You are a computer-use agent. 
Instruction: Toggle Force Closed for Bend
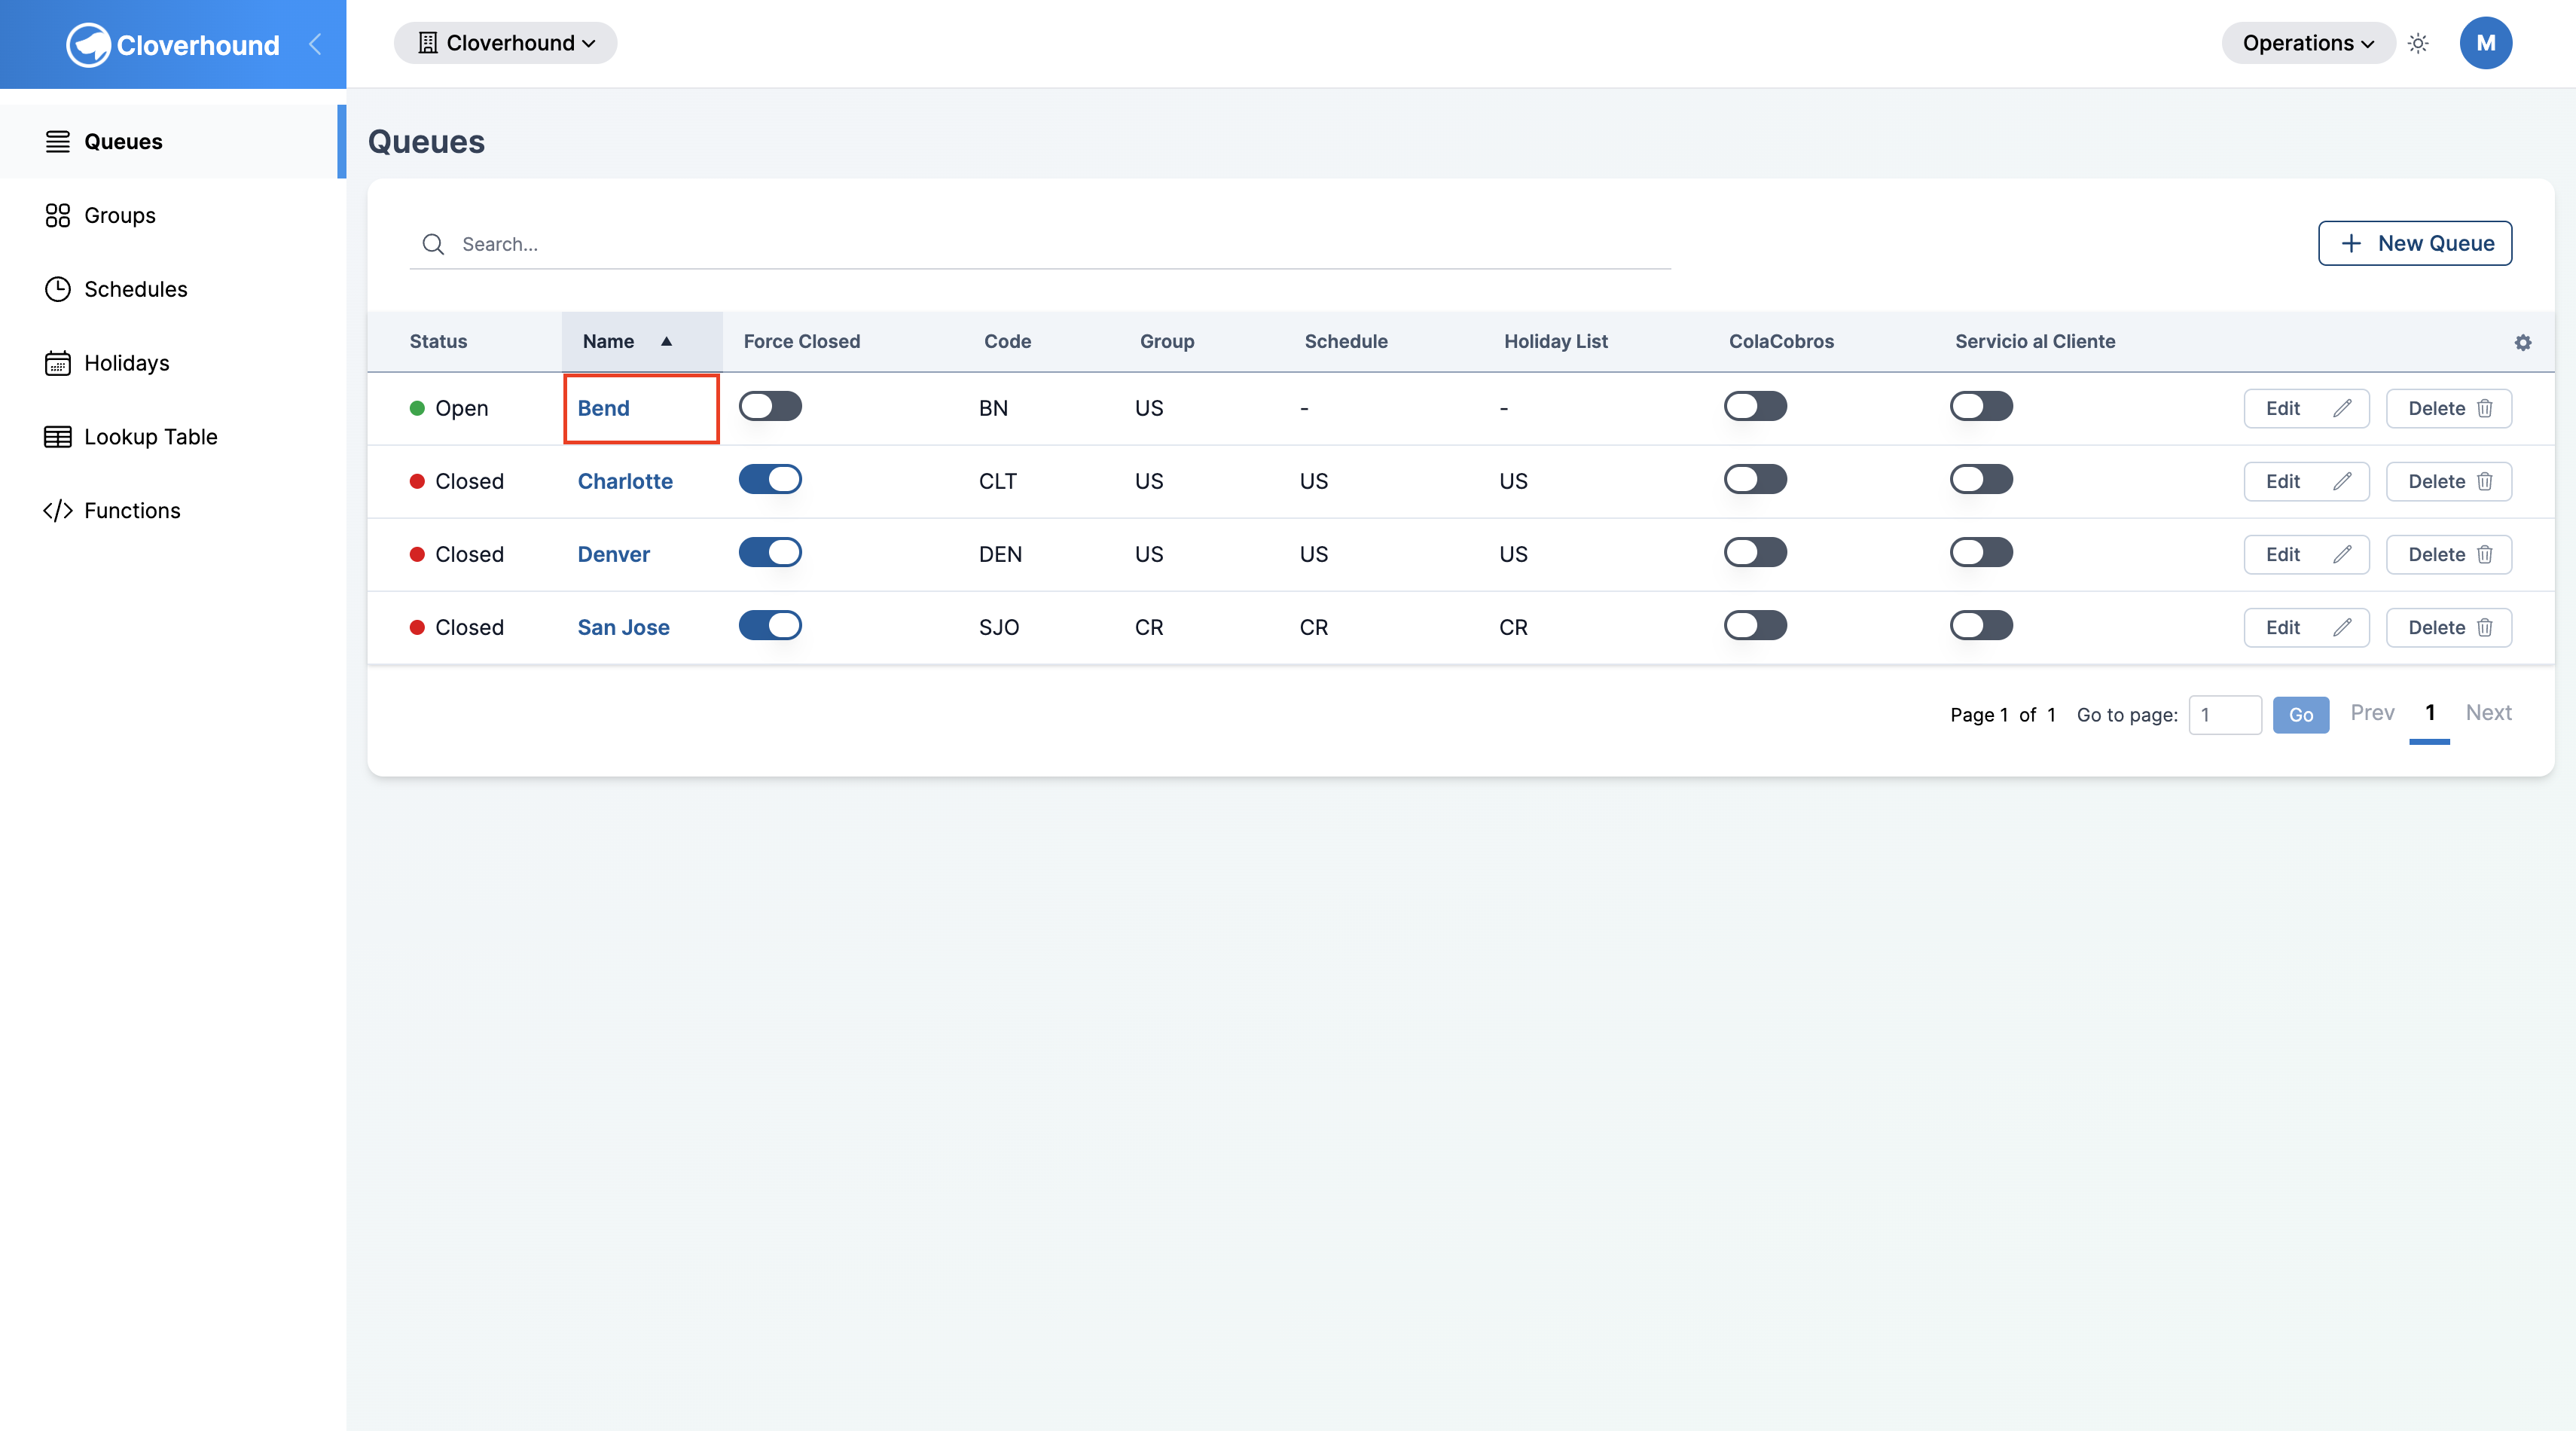pyautogui.click(x=770, y=406)
